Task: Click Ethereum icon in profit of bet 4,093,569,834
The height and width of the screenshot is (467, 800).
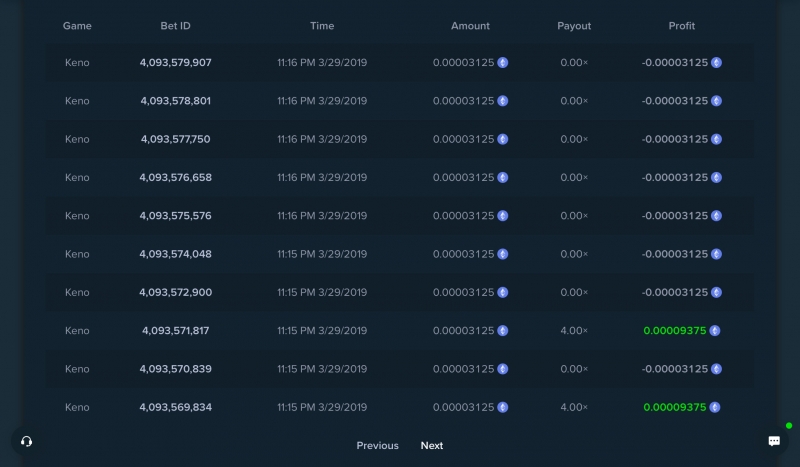Action: (x=715, y=407)
